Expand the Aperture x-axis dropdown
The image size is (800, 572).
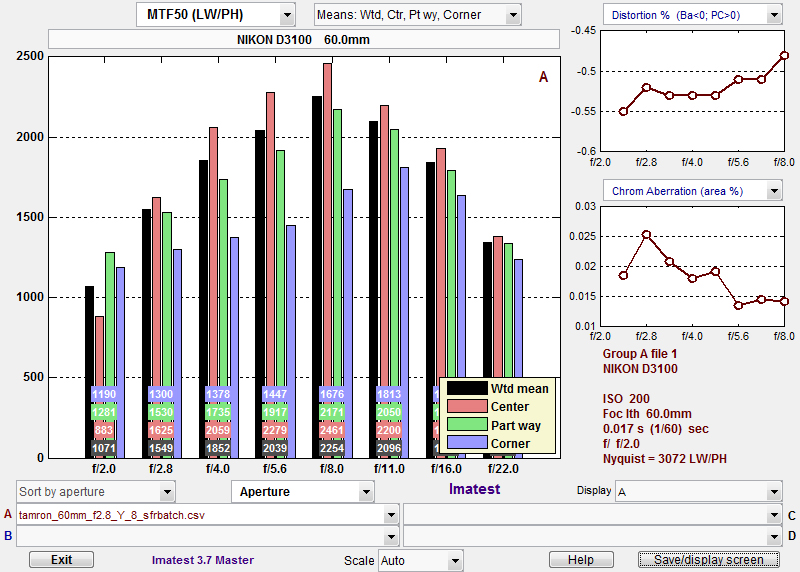pos(303,492)
